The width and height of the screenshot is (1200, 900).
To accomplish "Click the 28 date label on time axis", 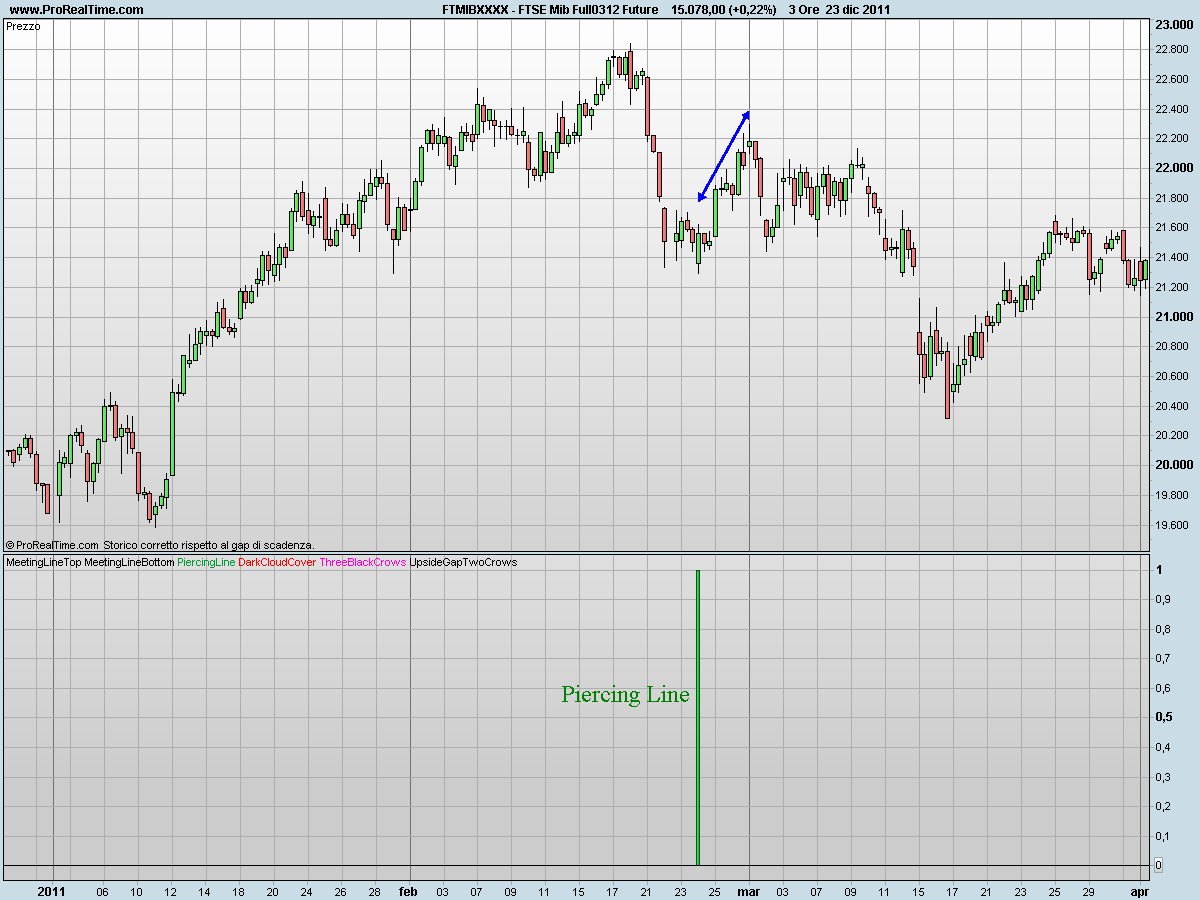I will (x=374, y=891).
